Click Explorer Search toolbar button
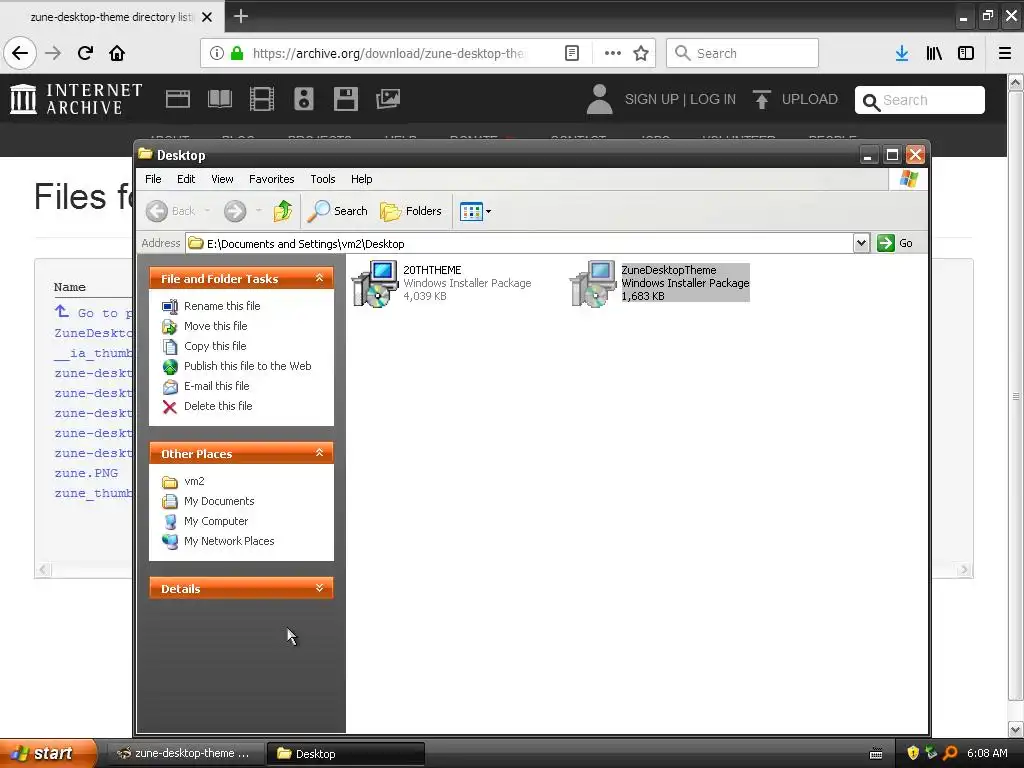The height and width of the screenshot is (768, 1024). pos(337,211)
